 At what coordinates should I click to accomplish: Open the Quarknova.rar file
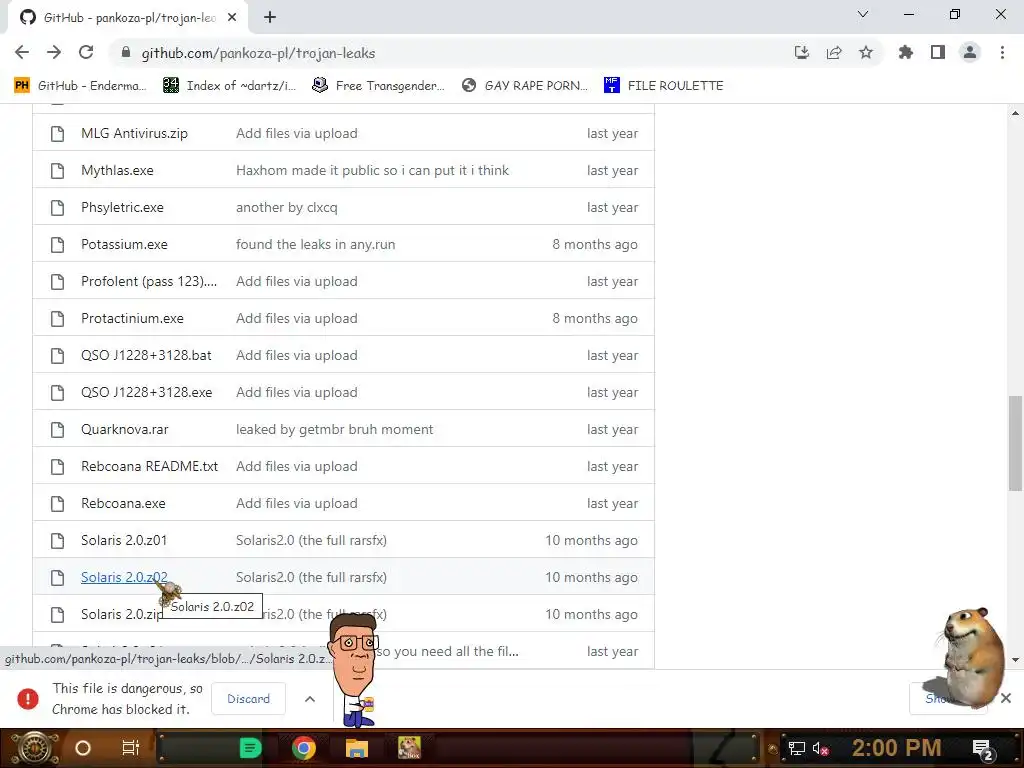(125, 430)
